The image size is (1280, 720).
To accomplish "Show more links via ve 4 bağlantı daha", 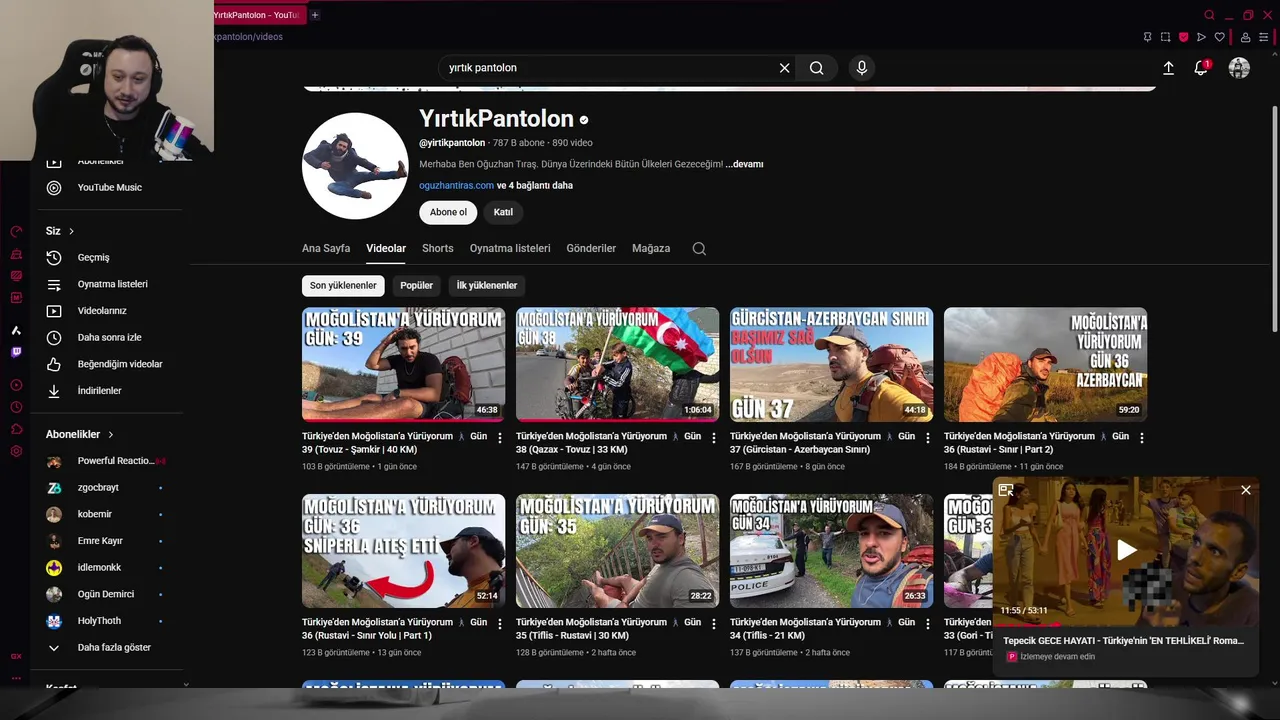I will (535, 185).
